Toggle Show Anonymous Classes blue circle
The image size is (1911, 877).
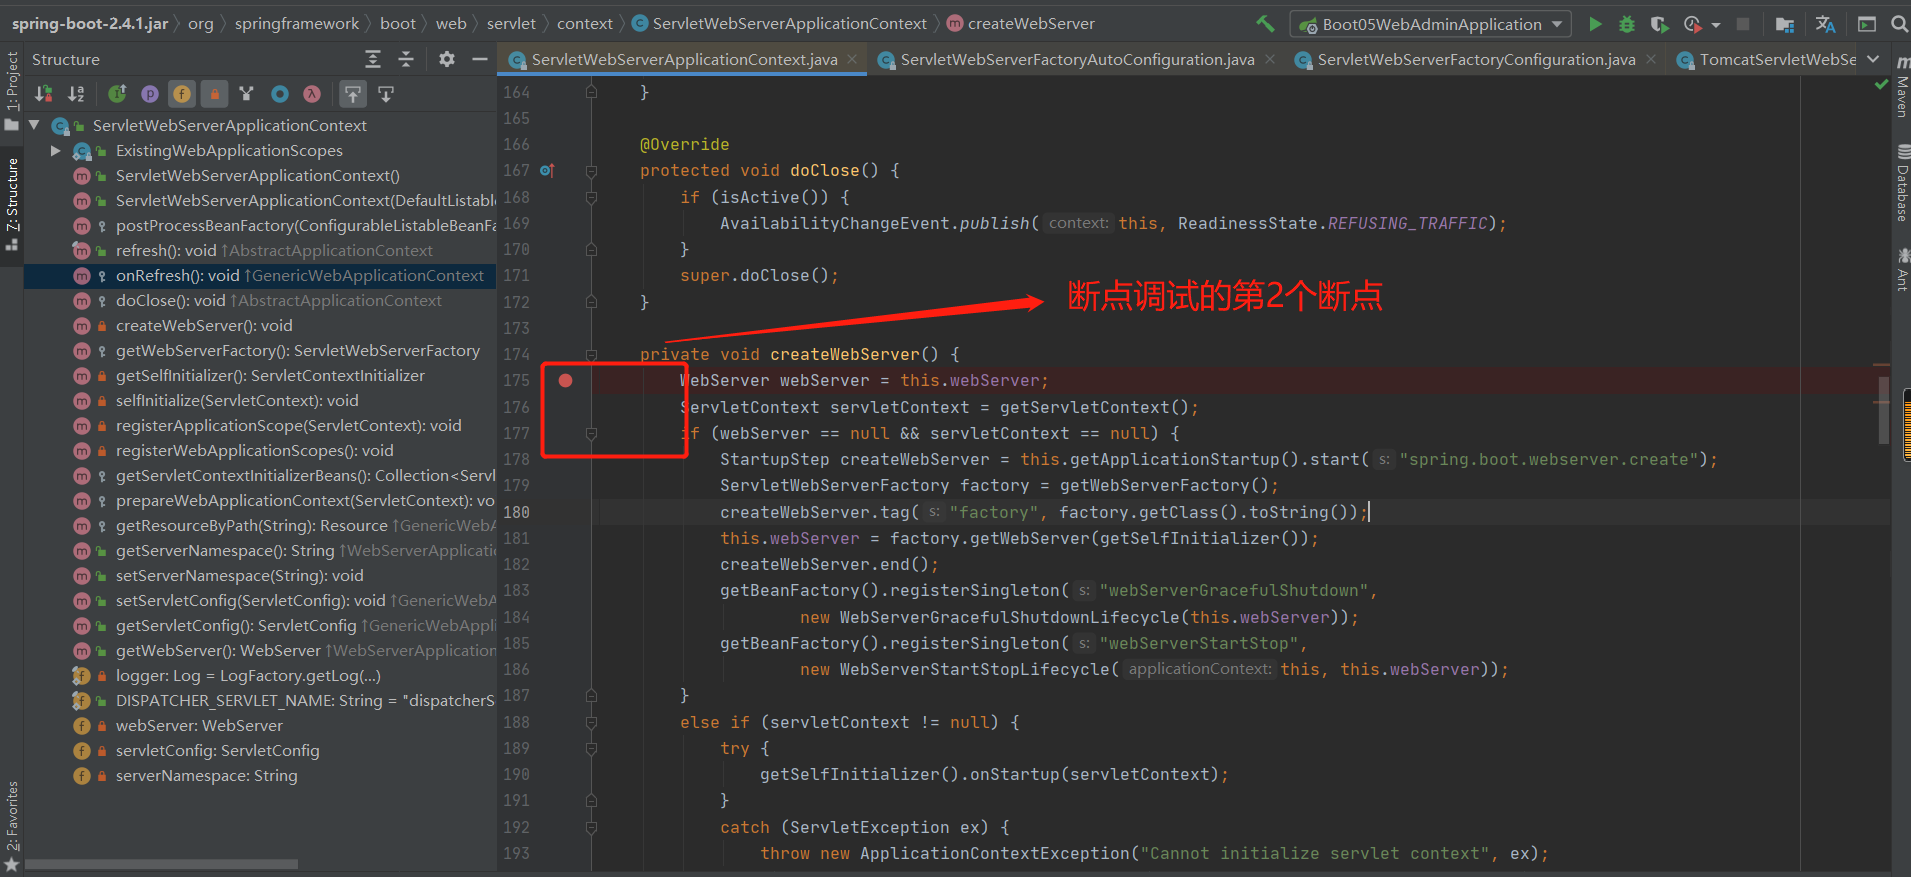click(280, 94)
